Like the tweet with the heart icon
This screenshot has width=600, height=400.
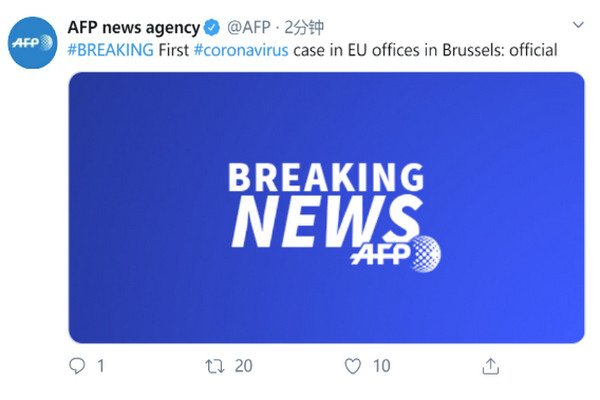click(351, 366)
